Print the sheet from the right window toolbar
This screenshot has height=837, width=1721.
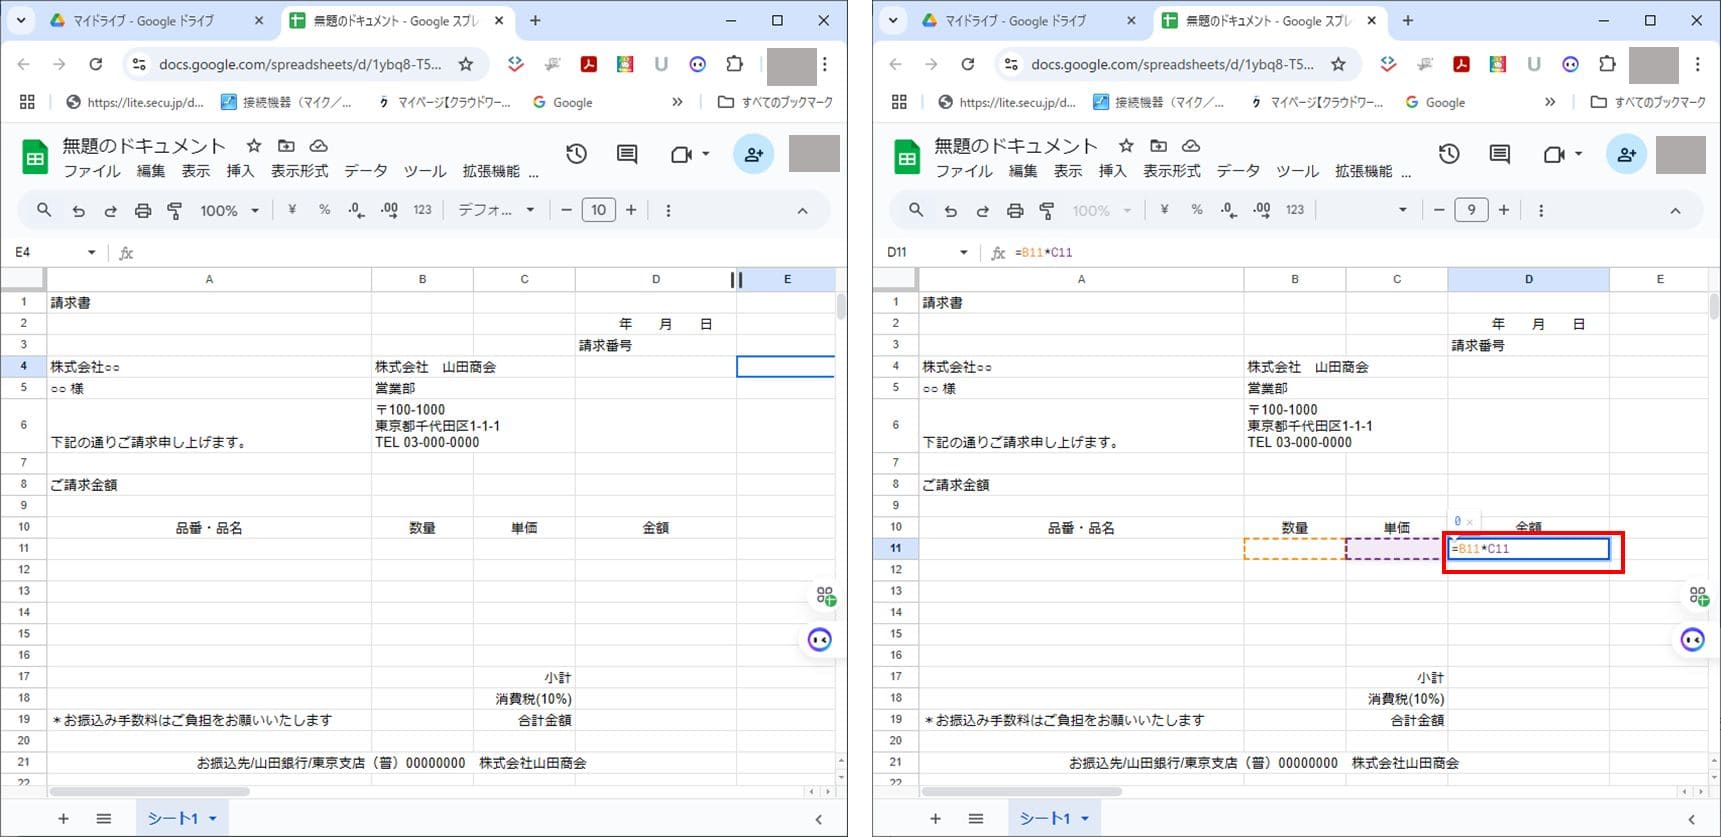[x=1015, y=211]
